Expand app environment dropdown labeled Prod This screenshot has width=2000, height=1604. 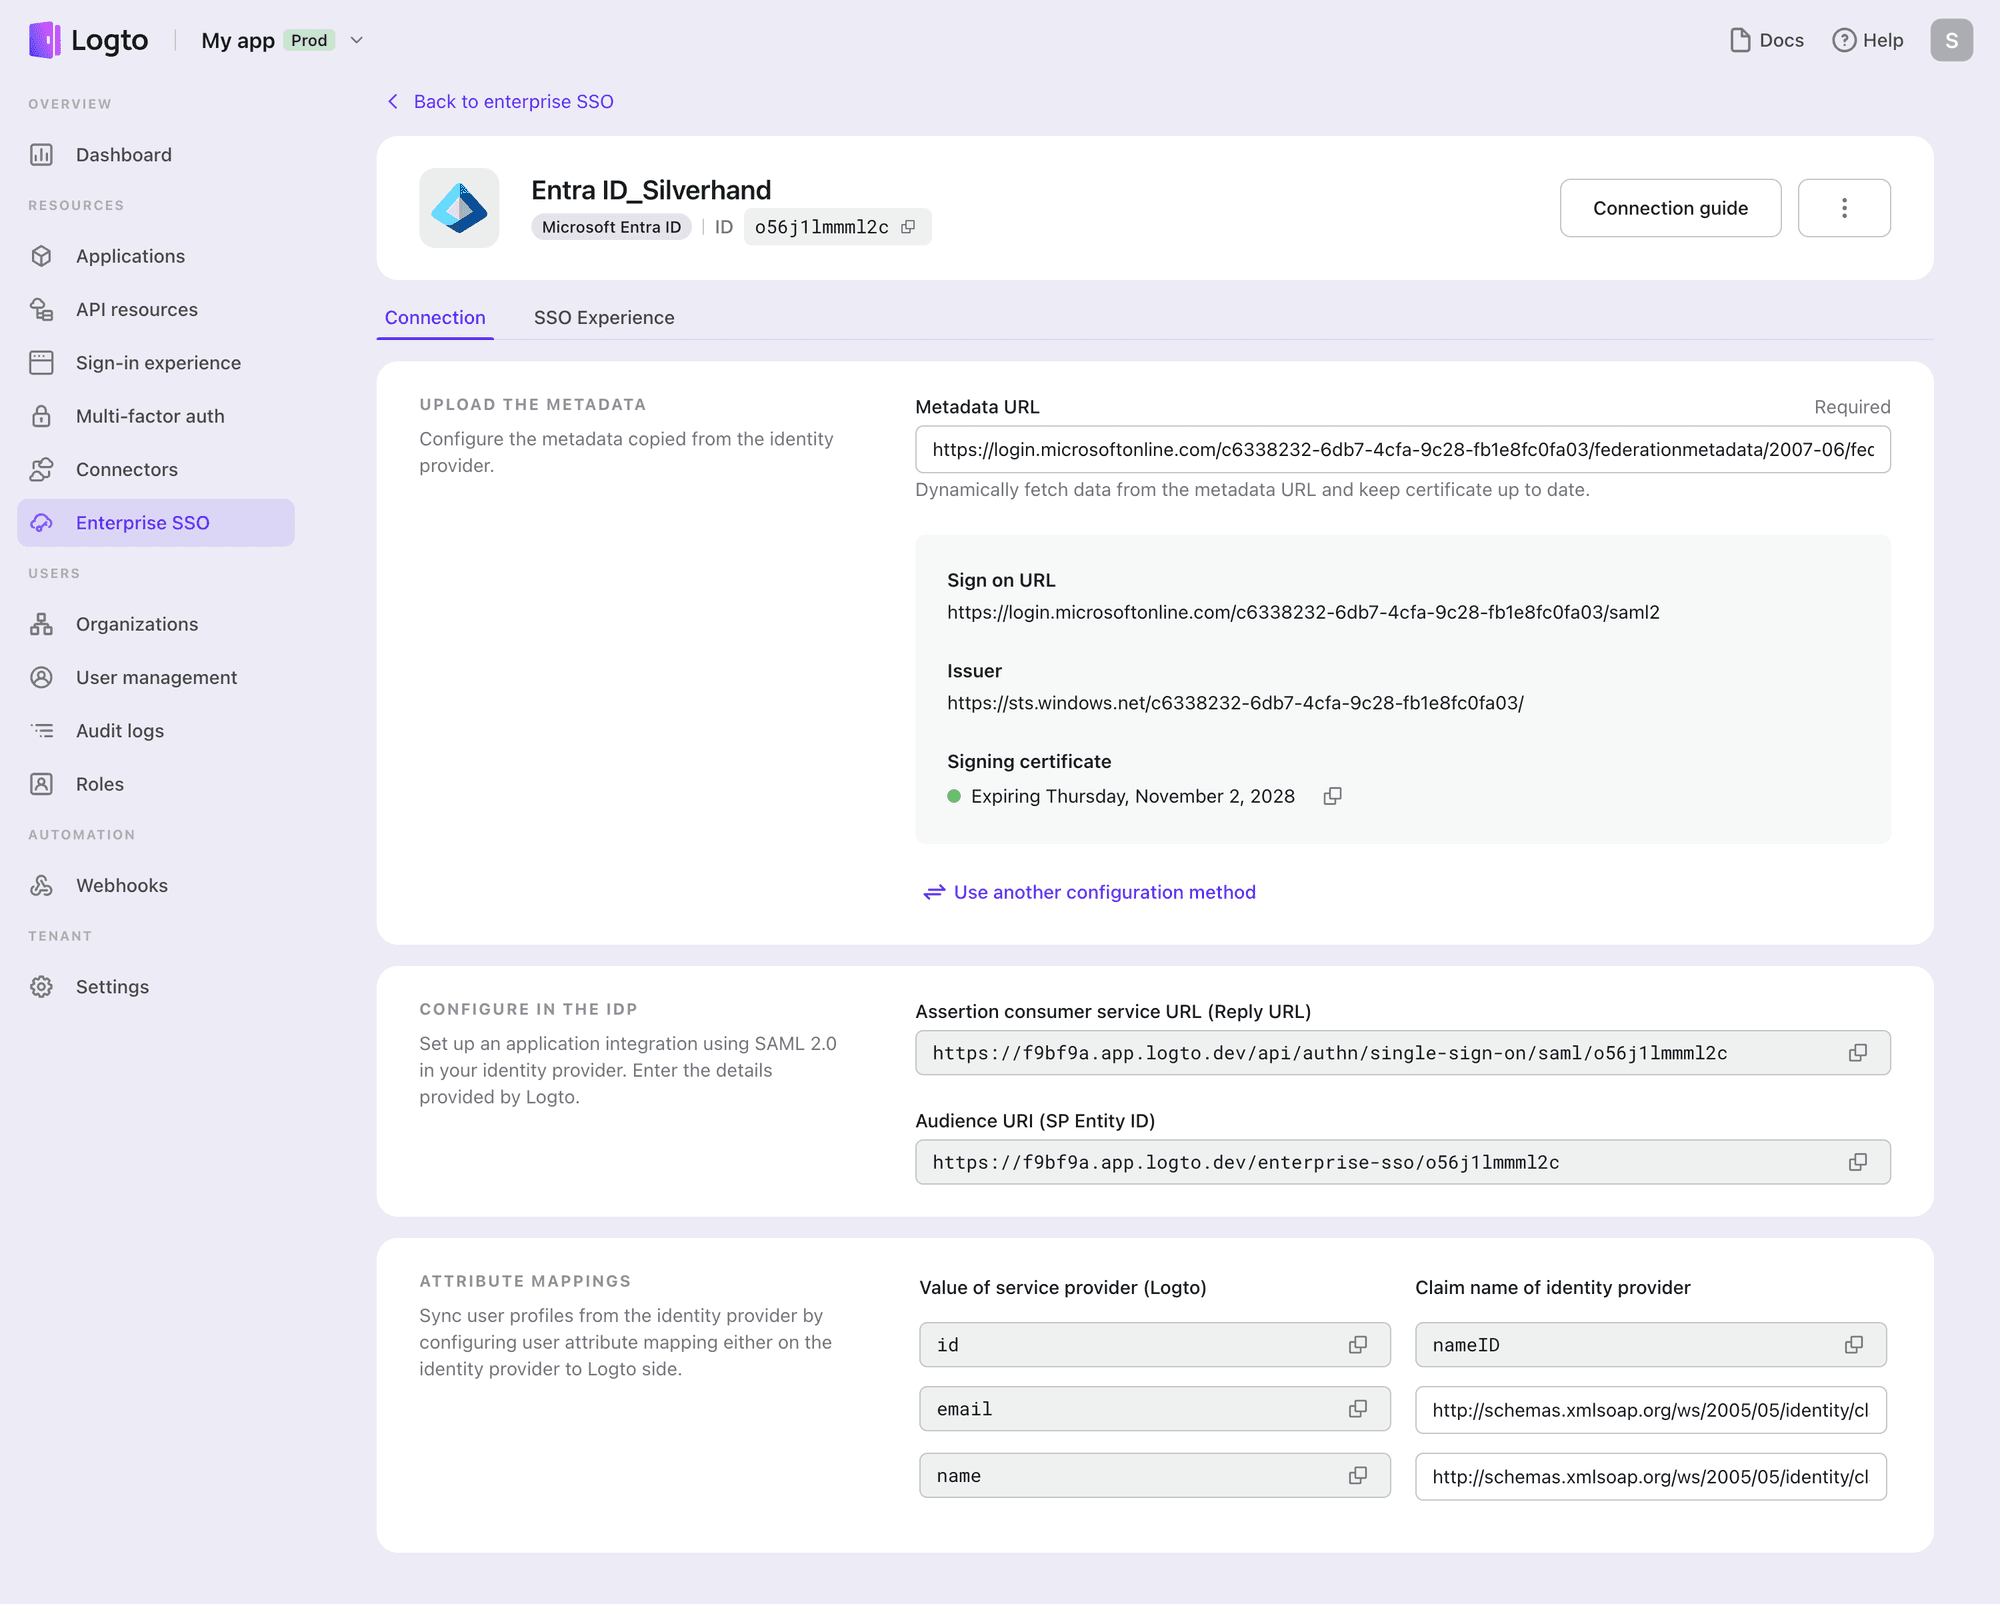(360, 39)
